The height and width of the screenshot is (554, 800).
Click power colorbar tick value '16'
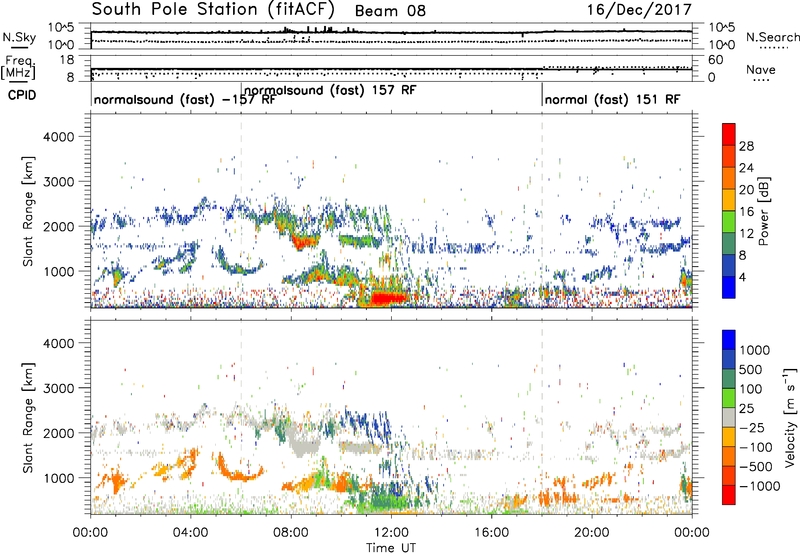pyautogui.click(x=746, y=212)
